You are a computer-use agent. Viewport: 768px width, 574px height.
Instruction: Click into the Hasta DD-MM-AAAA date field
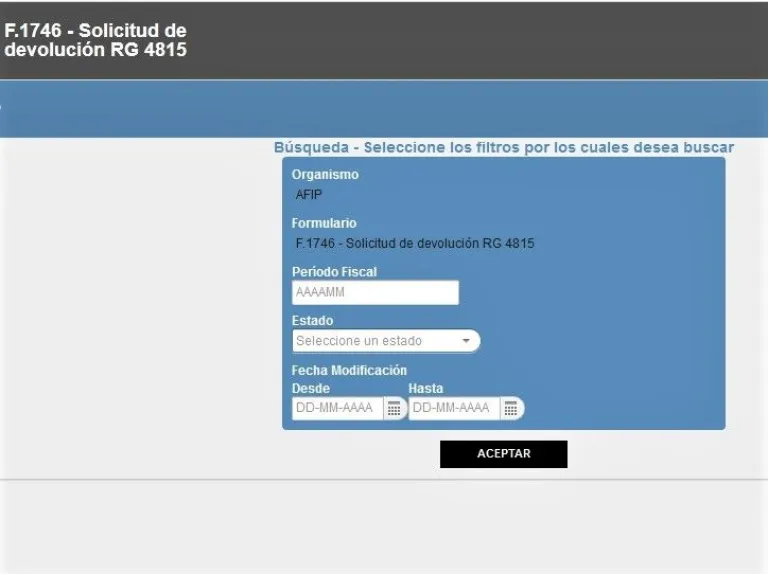(453, 409)
